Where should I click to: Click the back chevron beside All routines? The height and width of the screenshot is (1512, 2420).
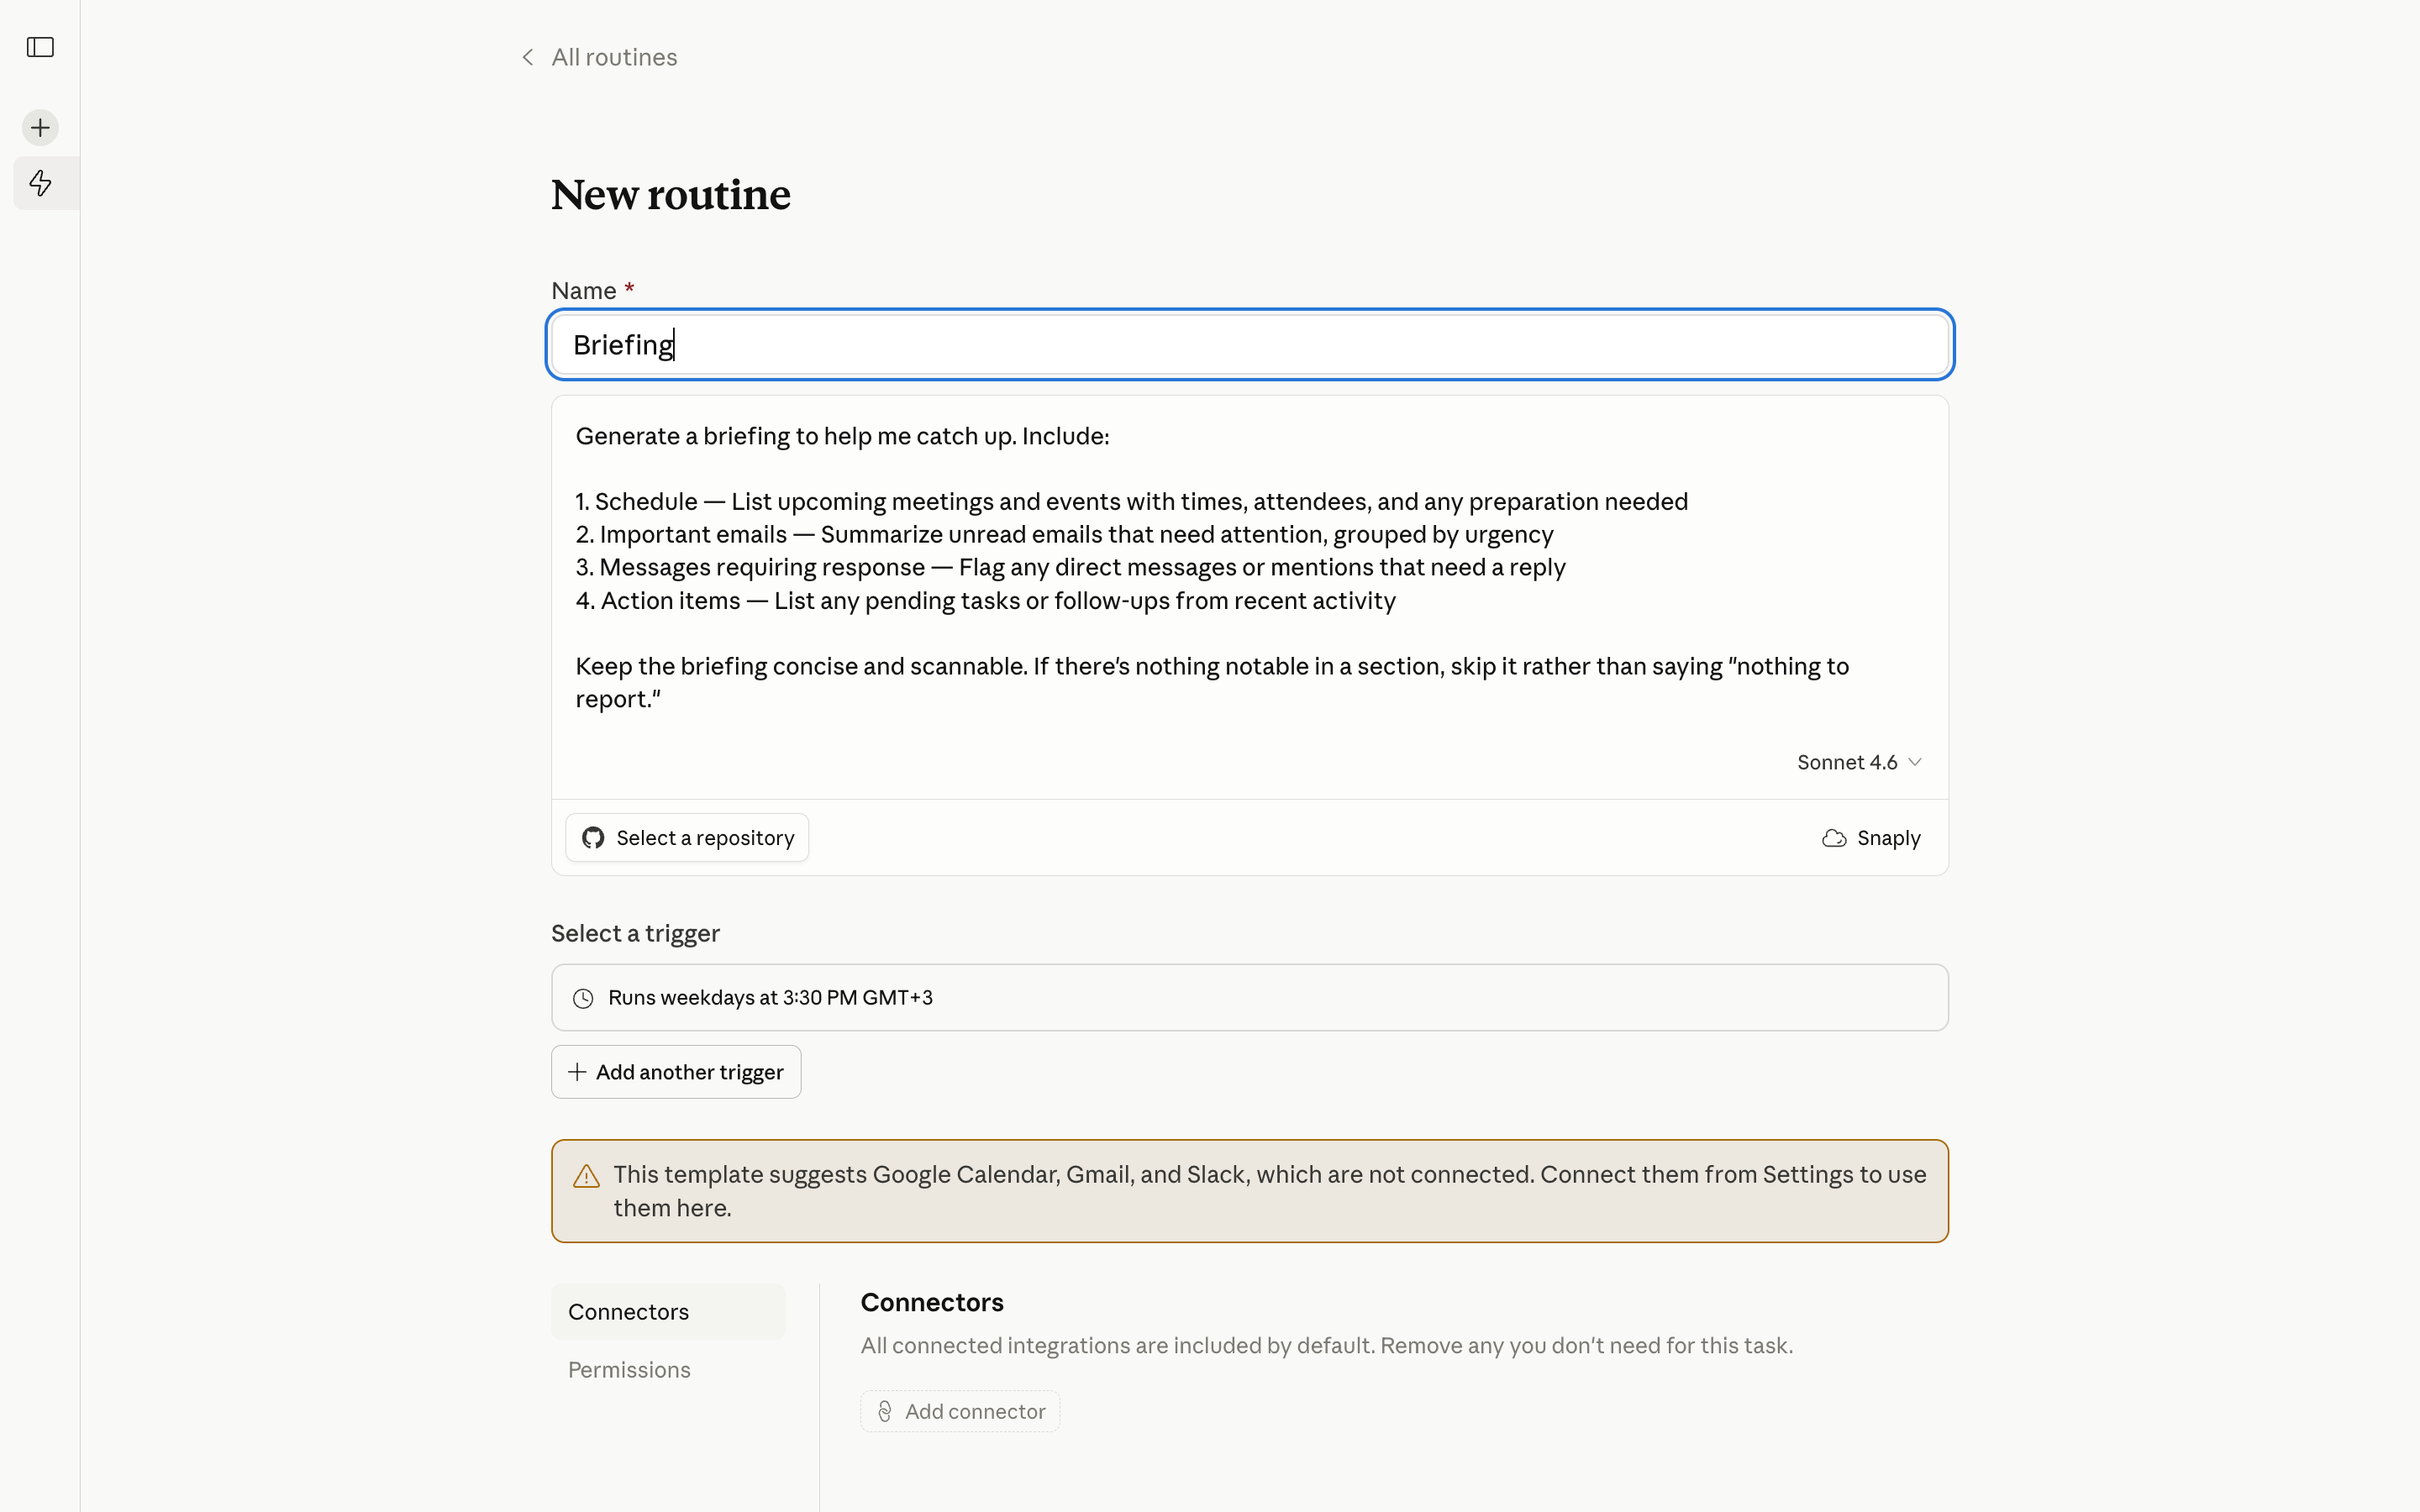(528, 57)
